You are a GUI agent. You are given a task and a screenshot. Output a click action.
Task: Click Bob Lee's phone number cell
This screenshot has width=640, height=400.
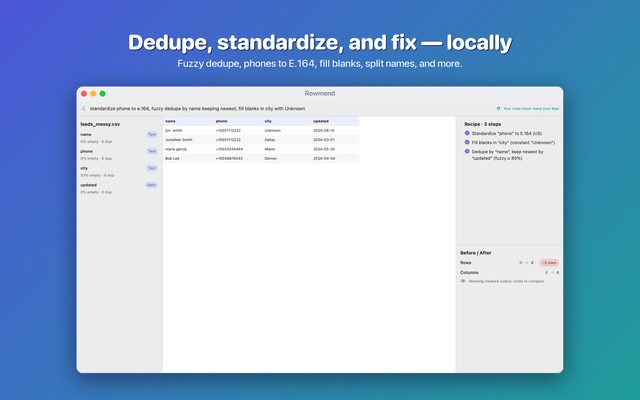(229, 158)
